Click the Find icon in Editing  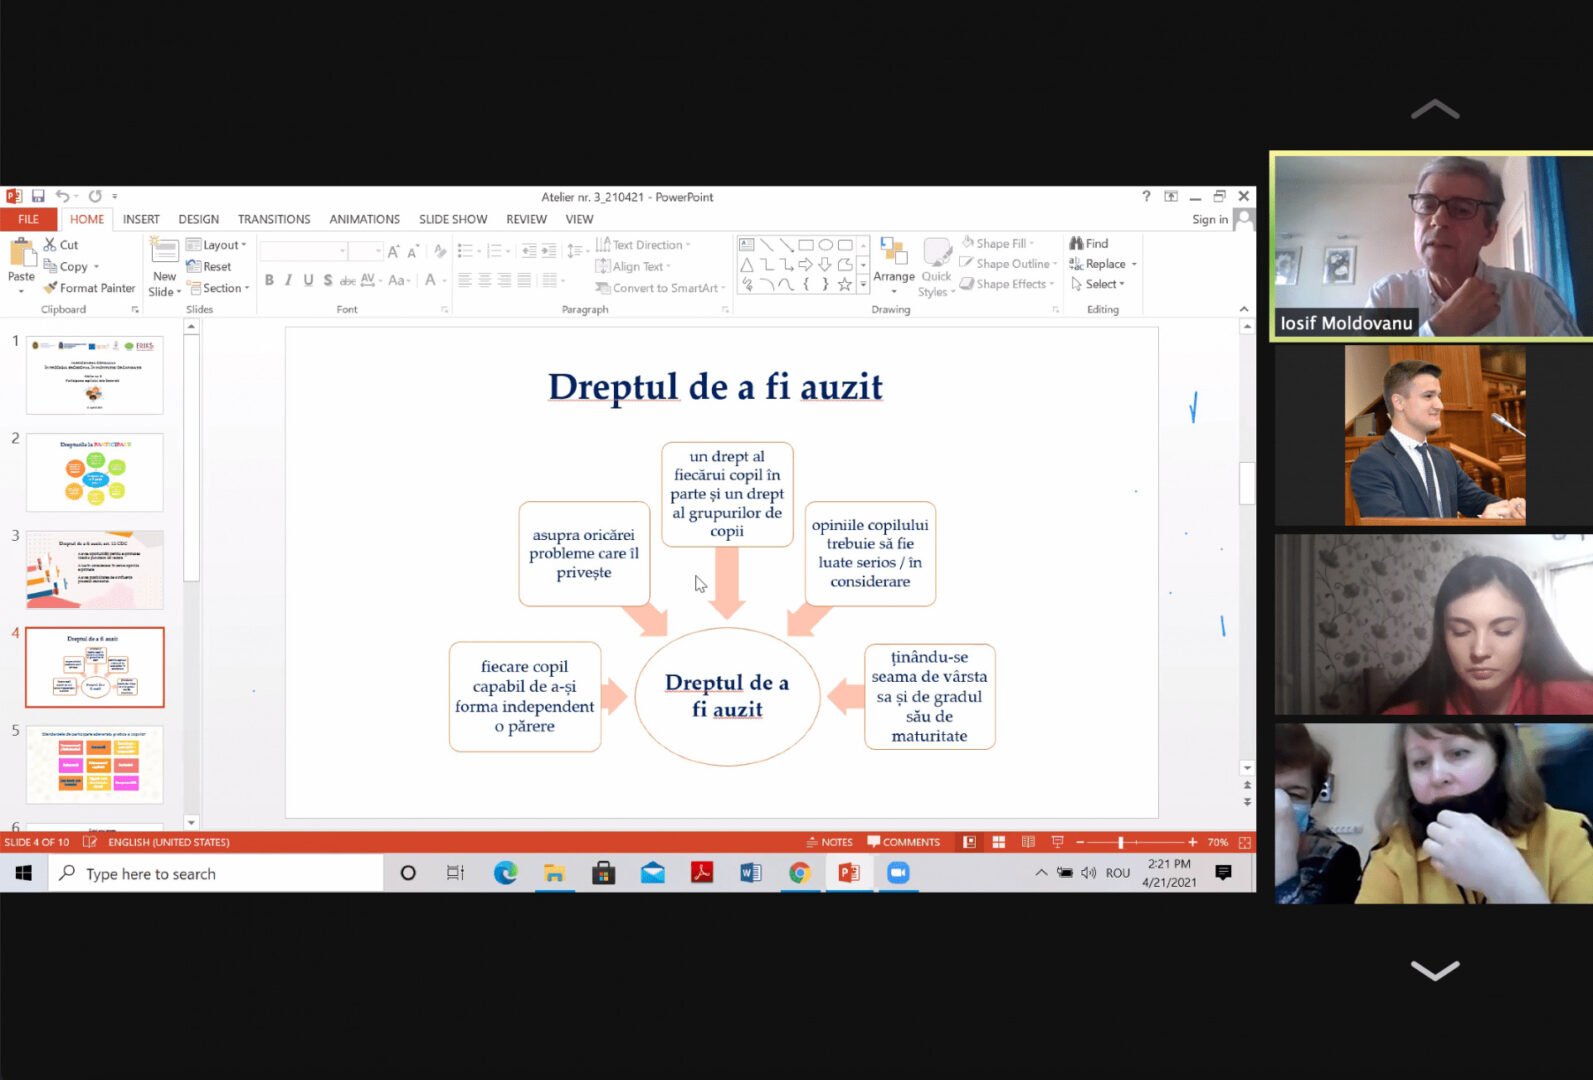coord(1089,243)
